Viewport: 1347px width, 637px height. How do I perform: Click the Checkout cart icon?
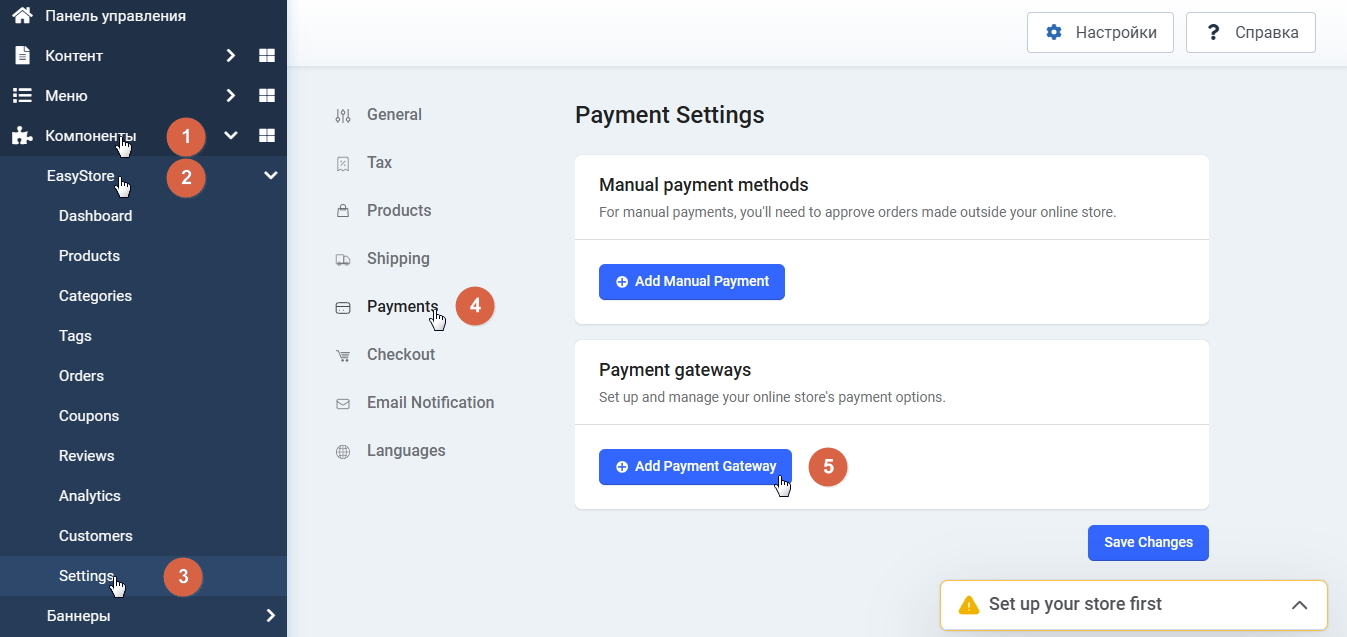tap(343, 355)
